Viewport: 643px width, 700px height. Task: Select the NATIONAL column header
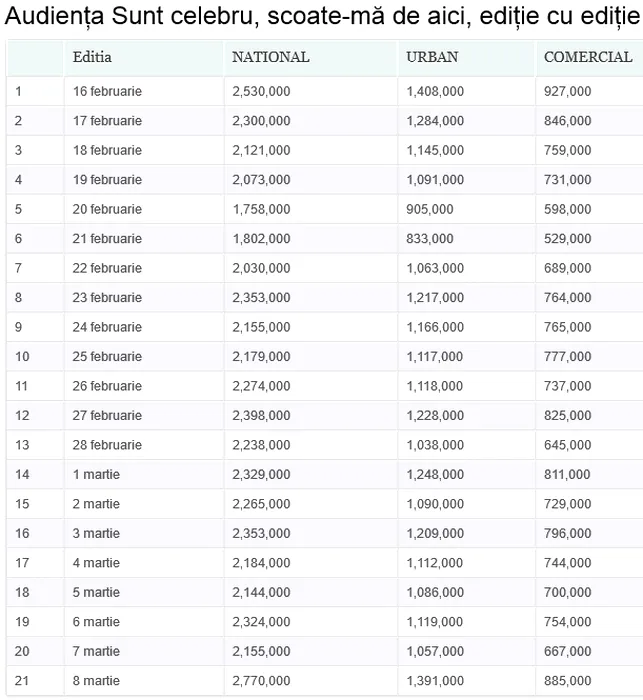tap(270, 57)
